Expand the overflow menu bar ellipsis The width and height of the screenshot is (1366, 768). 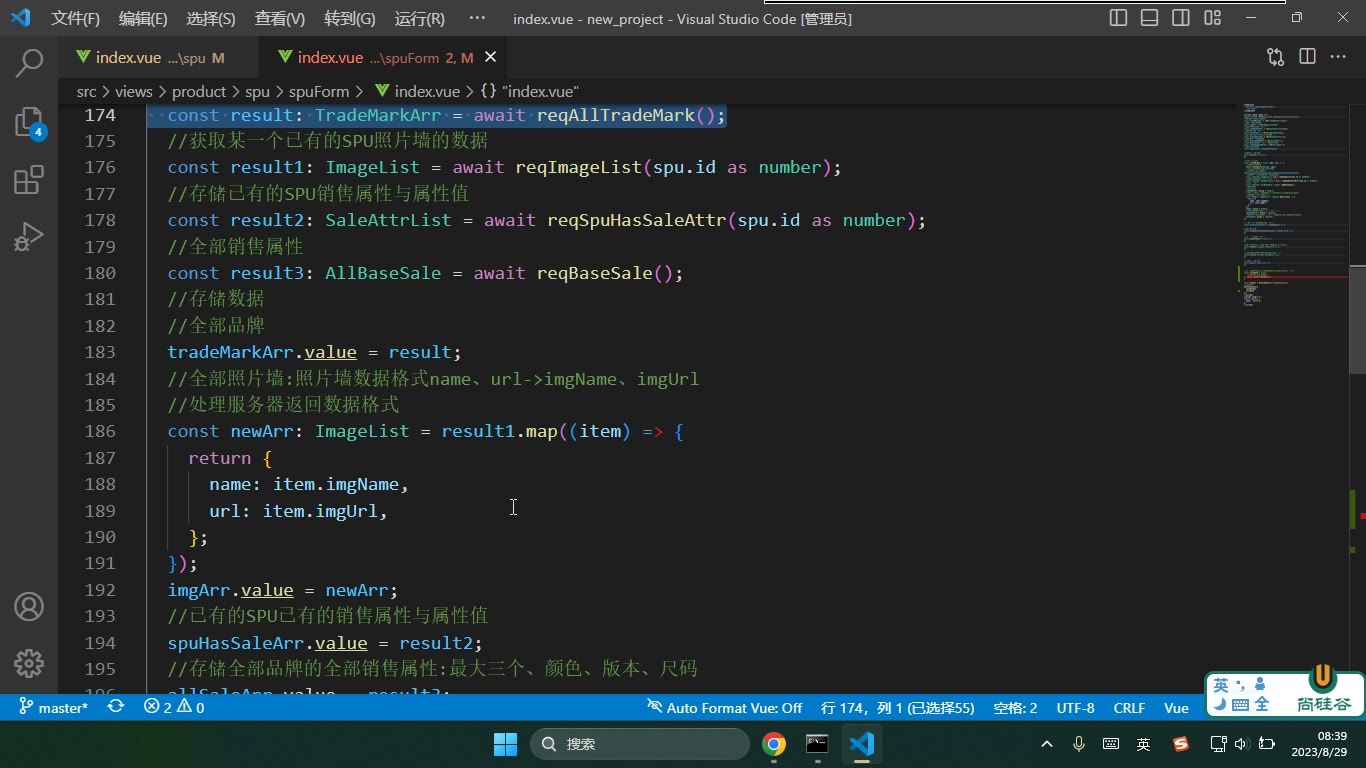tap(477, 18)
